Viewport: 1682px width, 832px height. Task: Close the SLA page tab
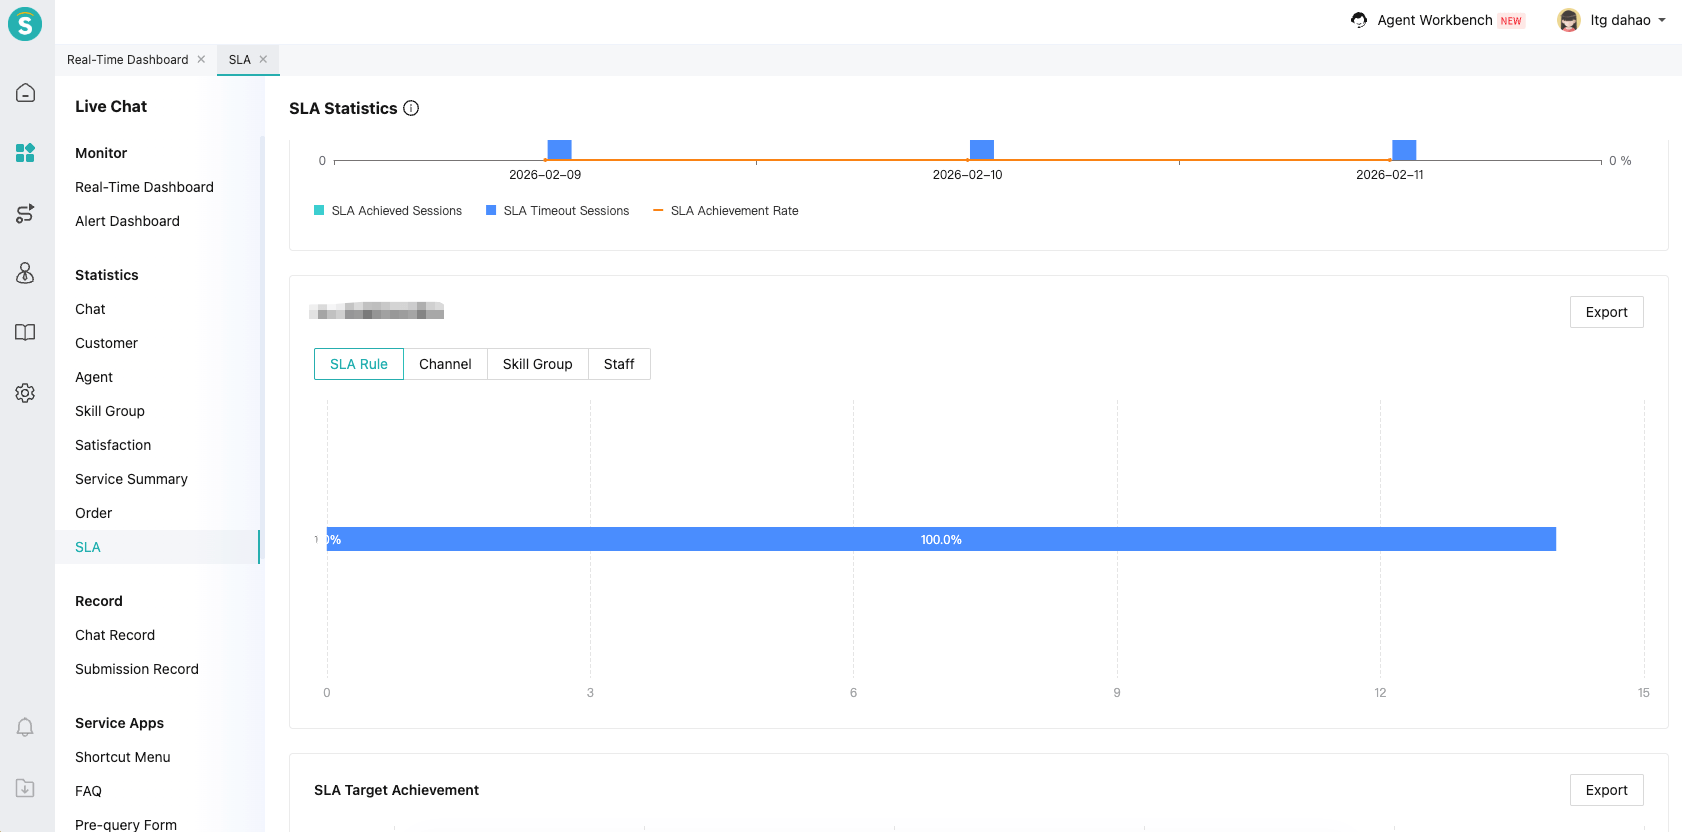click(263, 59)
